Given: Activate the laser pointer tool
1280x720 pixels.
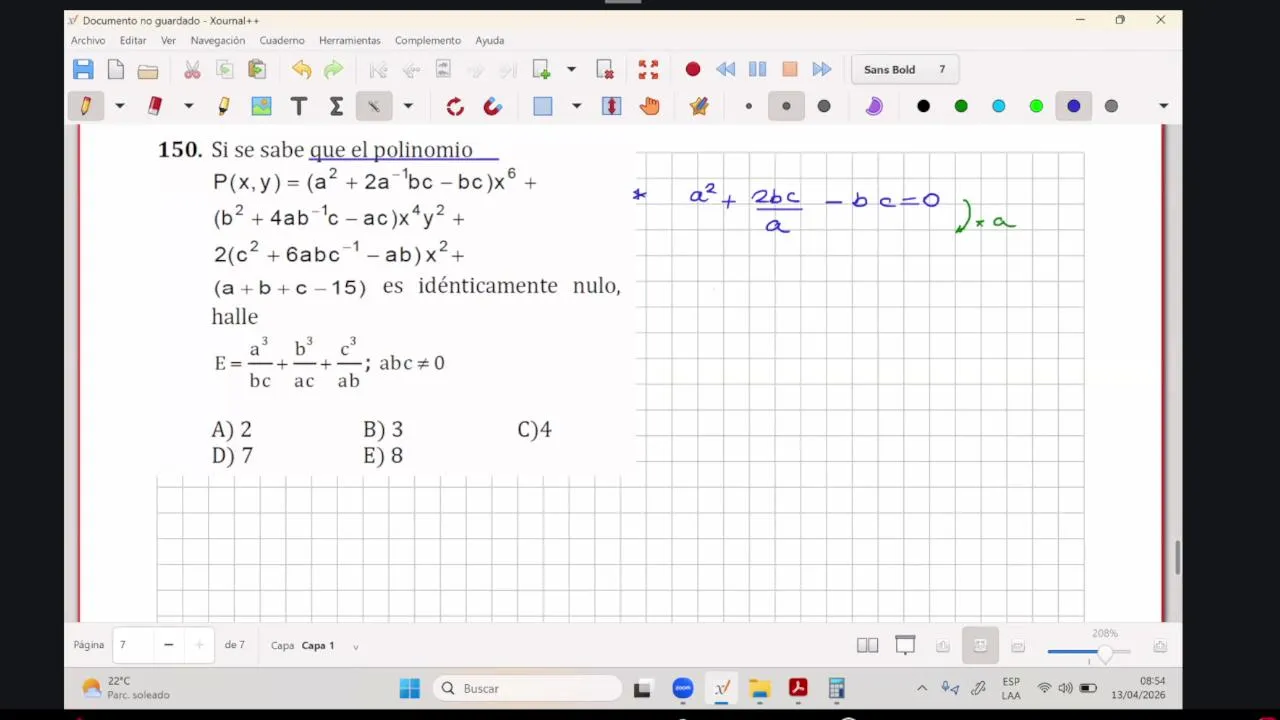Looking at the screenshot, I should tap(374, 106).
